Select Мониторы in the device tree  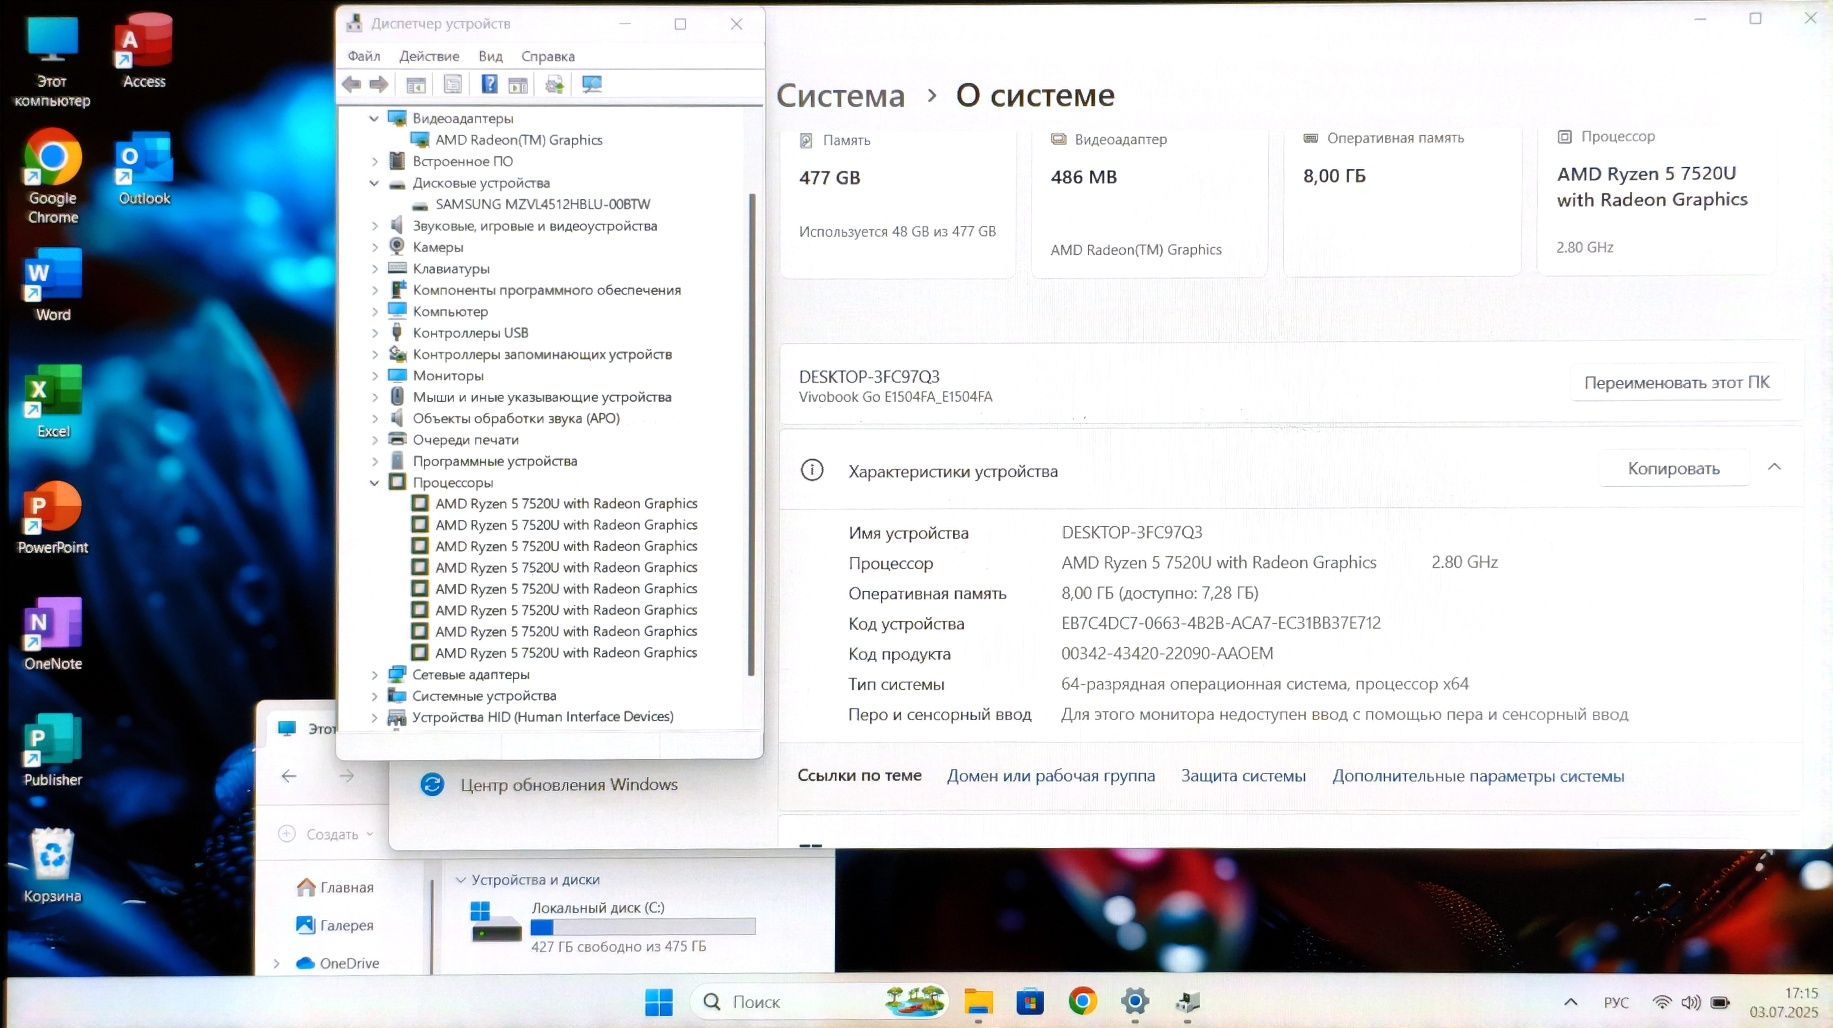point(447,376)
